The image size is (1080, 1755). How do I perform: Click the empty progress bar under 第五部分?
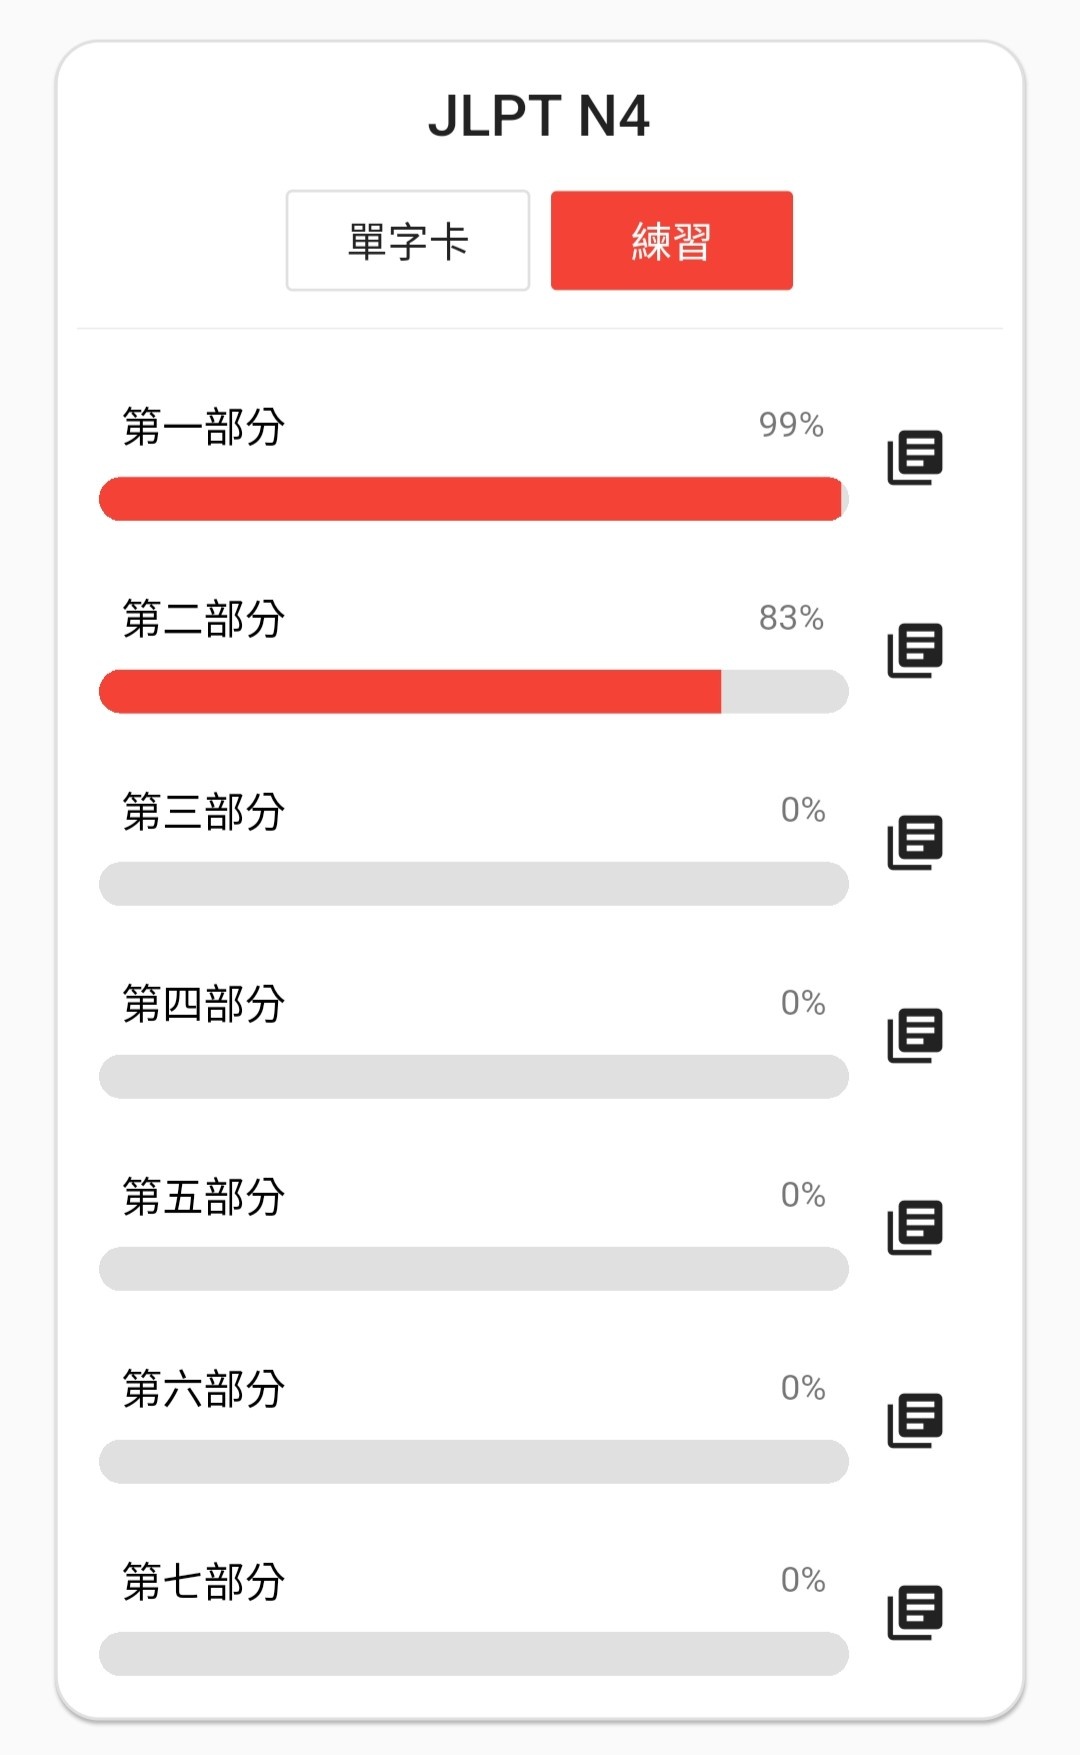coord(474,1269)
